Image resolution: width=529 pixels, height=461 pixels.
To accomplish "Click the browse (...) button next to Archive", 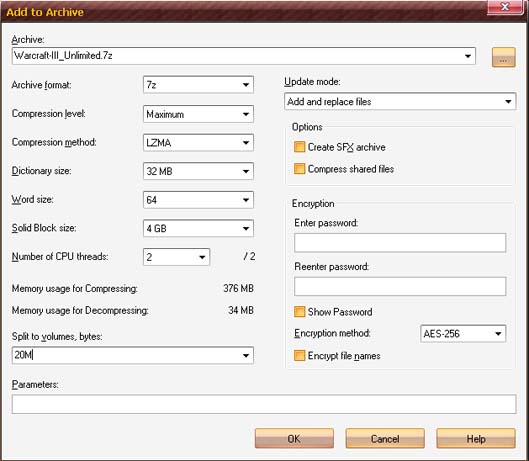I will tap(503, 57).
